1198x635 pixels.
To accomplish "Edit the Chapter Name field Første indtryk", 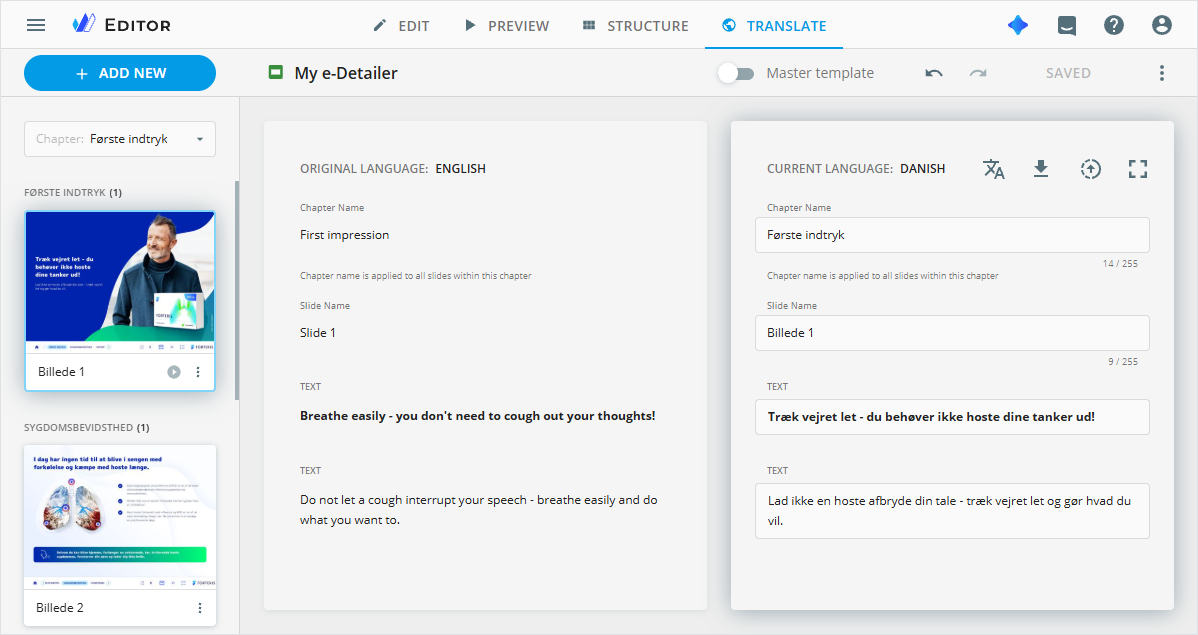I will (952, 235).
